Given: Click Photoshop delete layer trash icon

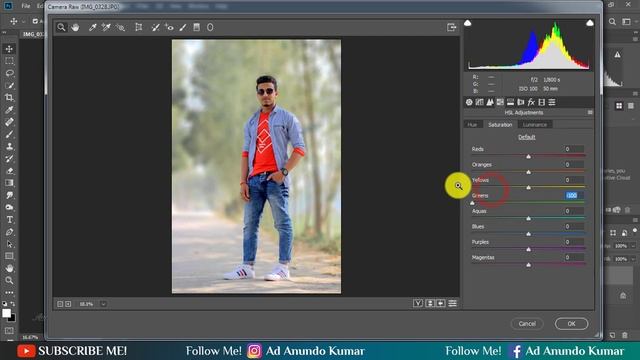Looking at the screenshot, I should click(625, 335).
